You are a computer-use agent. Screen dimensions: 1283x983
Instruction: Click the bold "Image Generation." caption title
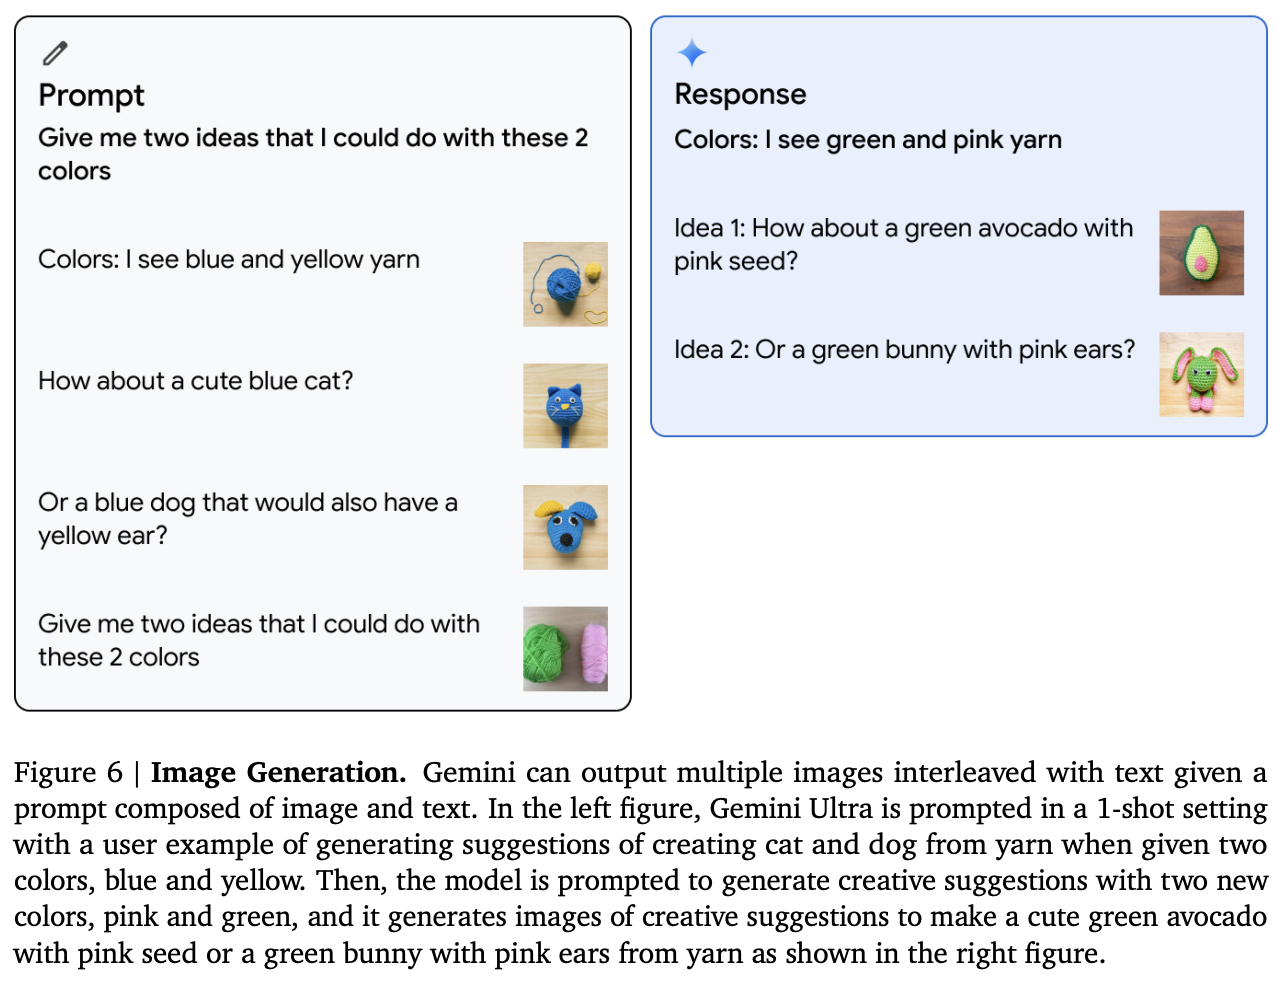tap(278, 773)
